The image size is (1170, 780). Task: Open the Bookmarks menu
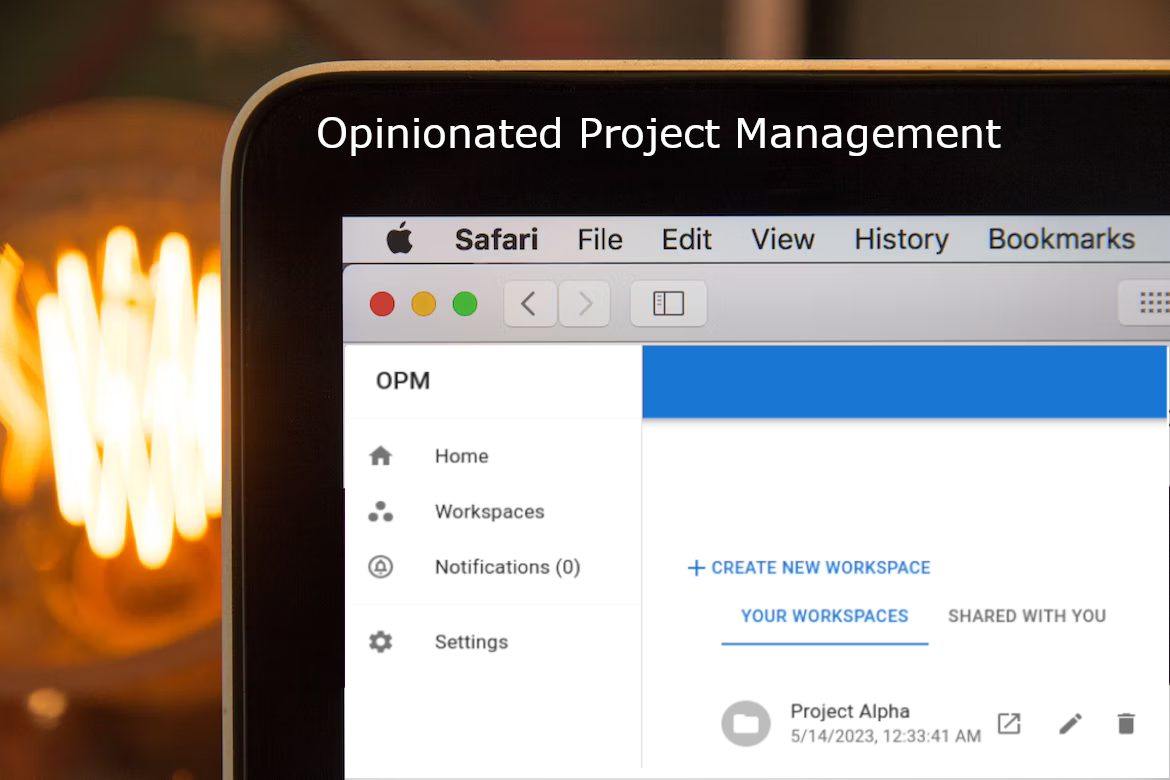click(x=1061, y=240)
